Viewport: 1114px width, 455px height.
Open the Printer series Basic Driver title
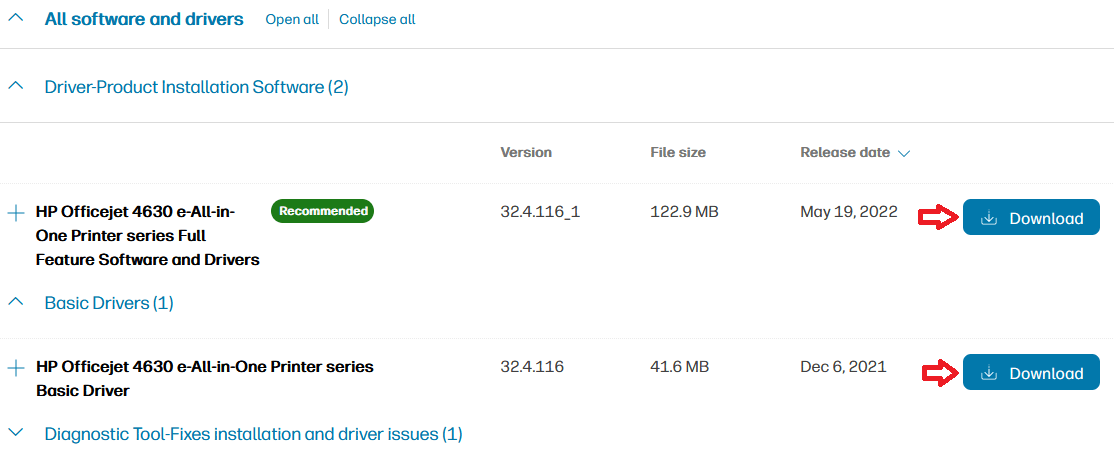204,378
